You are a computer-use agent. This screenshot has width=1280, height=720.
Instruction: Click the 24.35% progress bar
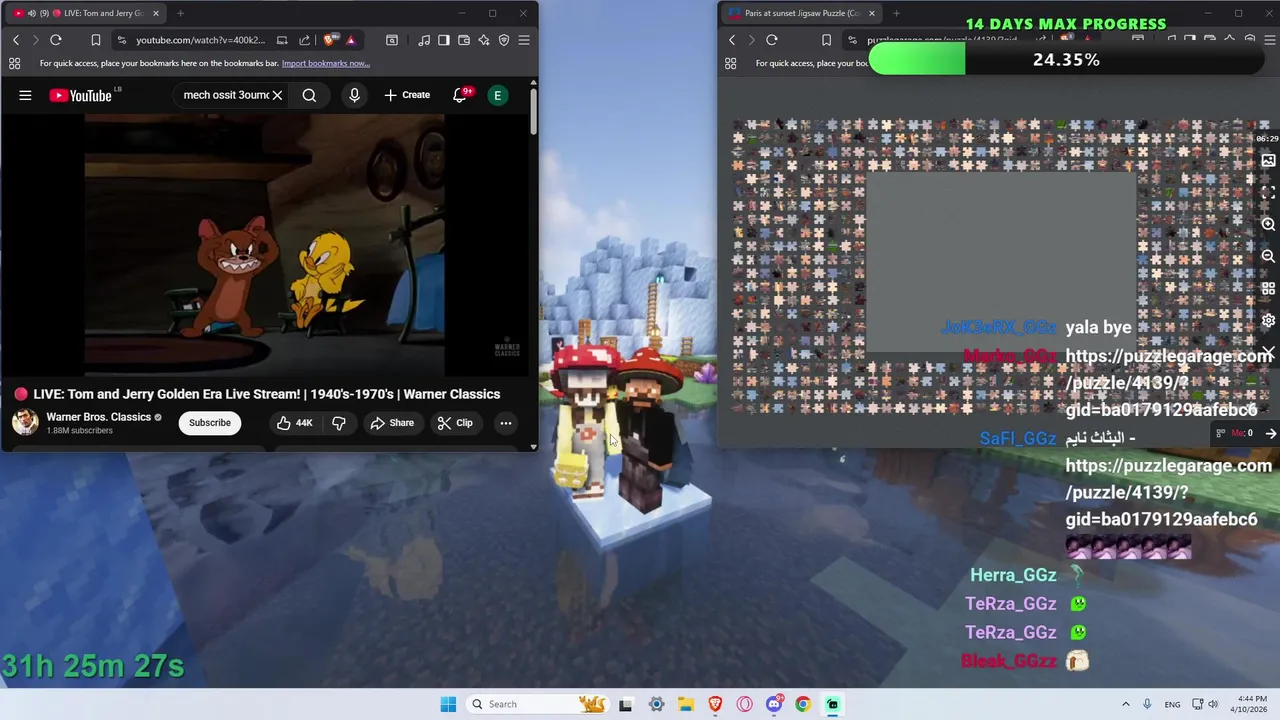[1066, 60]
